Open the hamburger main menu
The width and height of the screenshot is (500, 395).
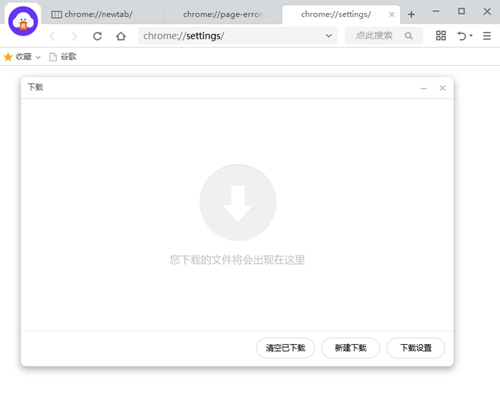[x=487, y=36]
